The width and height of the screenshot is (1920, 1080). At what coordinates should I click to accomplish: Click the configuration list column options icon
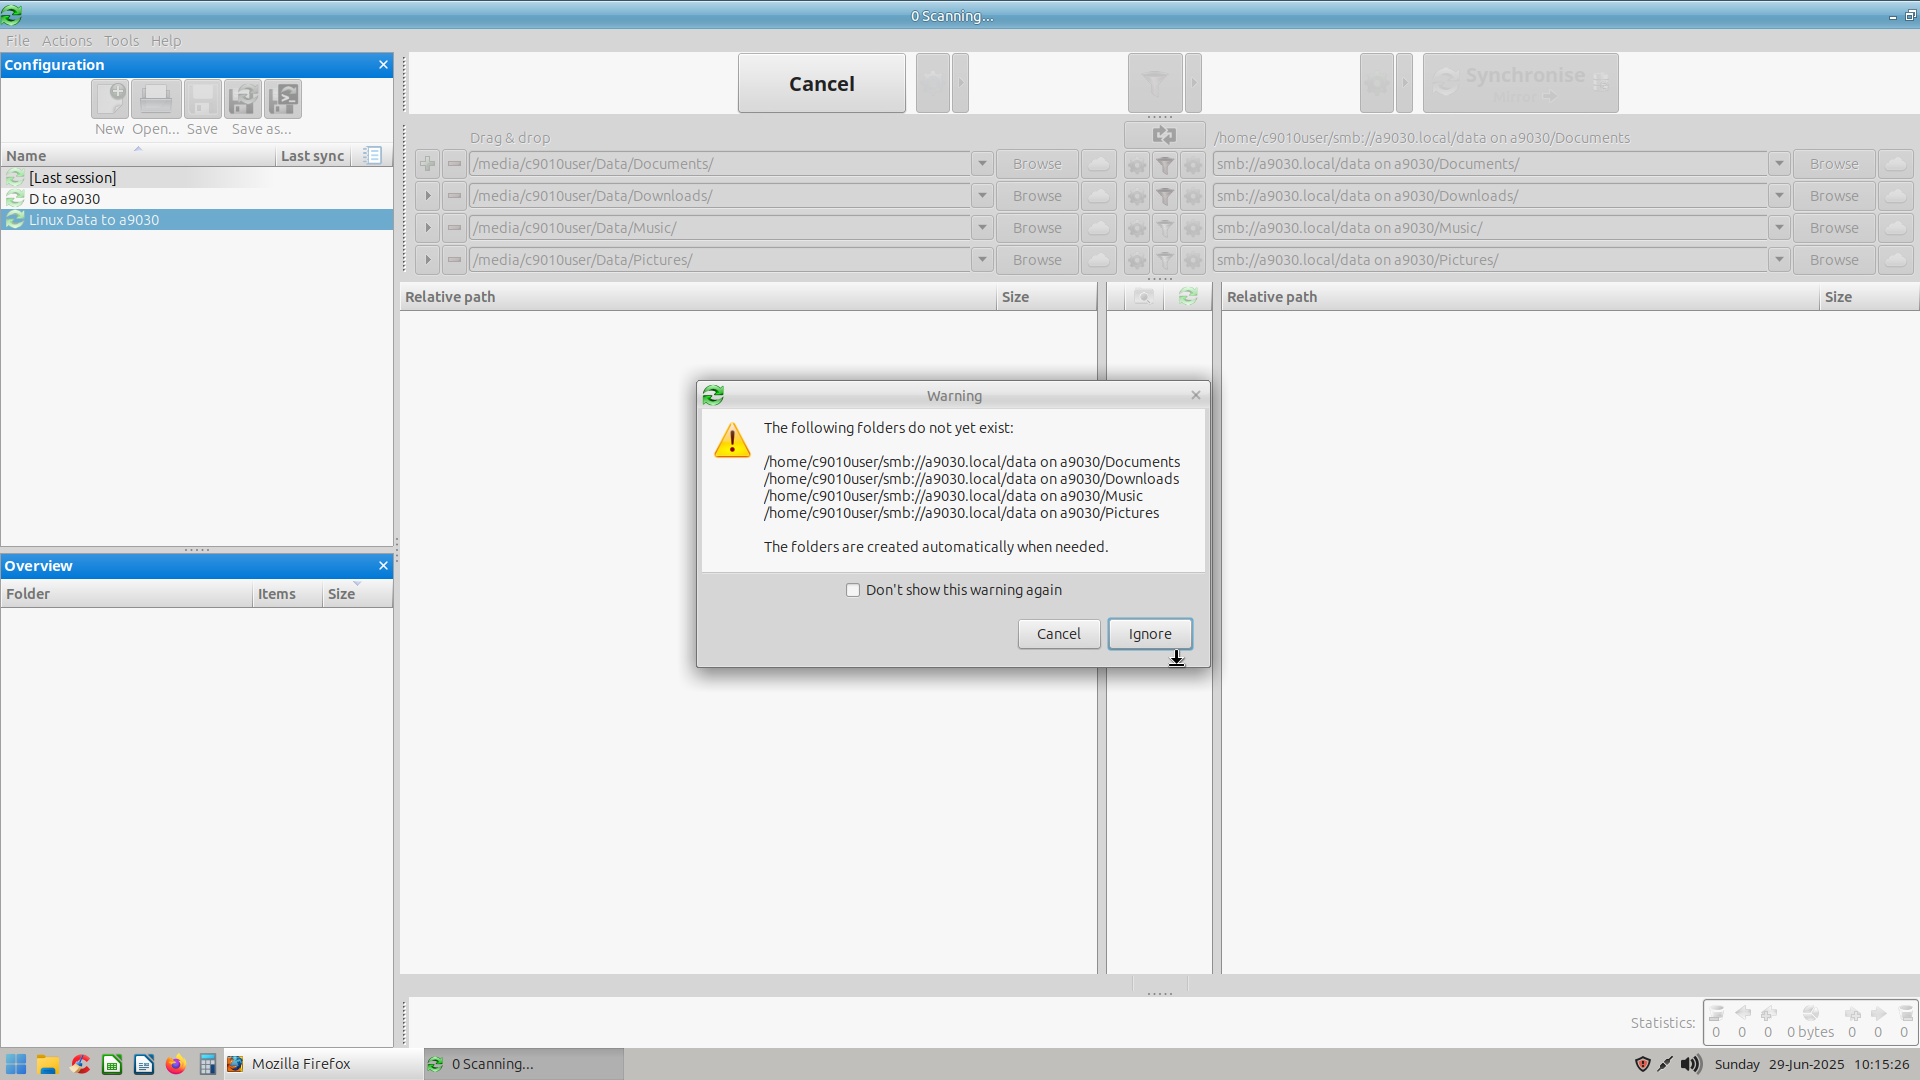[x=372, y=155]
